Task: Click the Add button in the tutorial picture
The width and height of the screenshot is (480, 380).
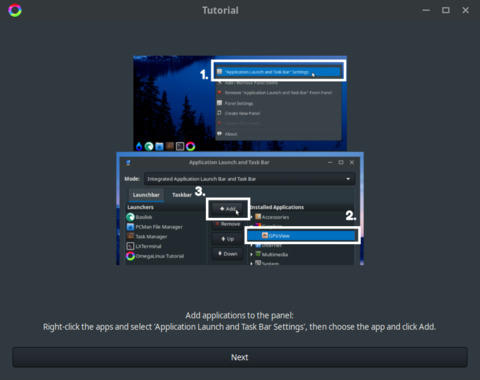Action: [x=228, y=209]
